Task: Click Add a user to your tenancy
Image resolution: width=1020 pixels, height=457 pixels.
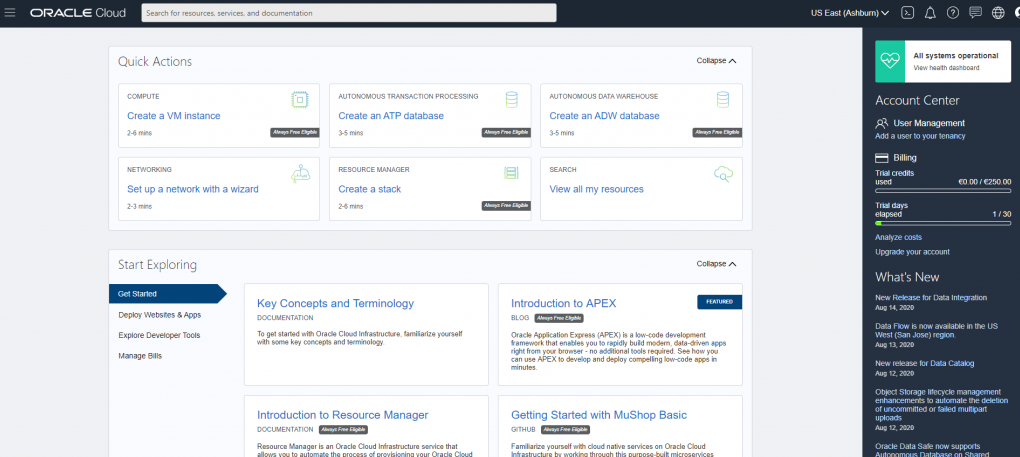Action: tap(920, 136)
